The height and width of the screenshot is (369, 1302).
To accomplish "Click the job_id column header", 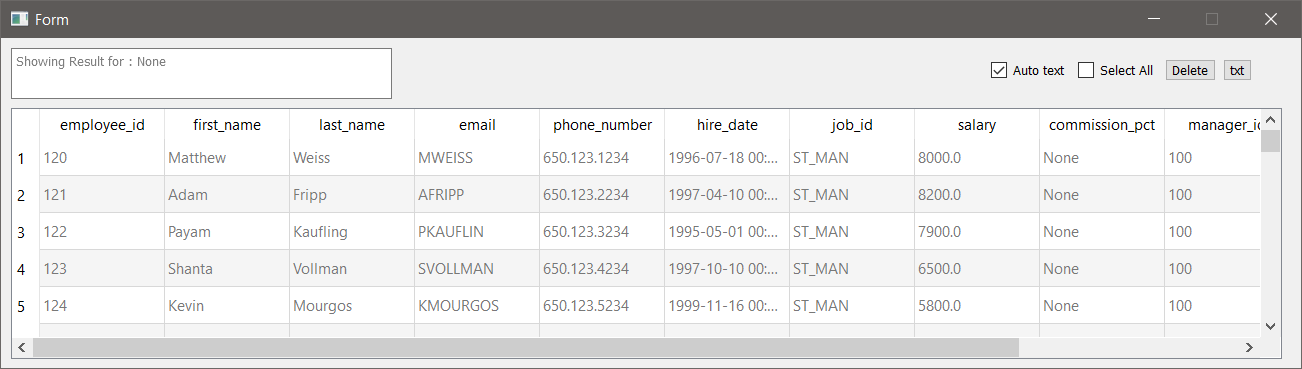I will (852, 125).
